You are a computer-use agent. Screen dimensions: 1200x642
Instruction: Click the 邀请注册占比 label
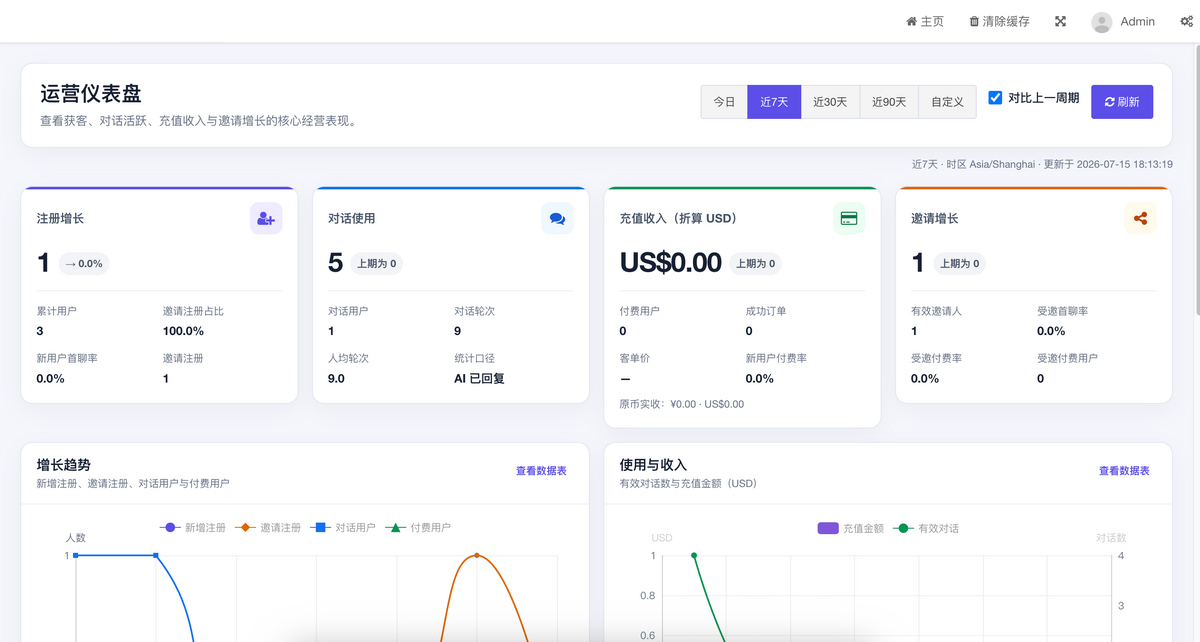pos(193,311)
